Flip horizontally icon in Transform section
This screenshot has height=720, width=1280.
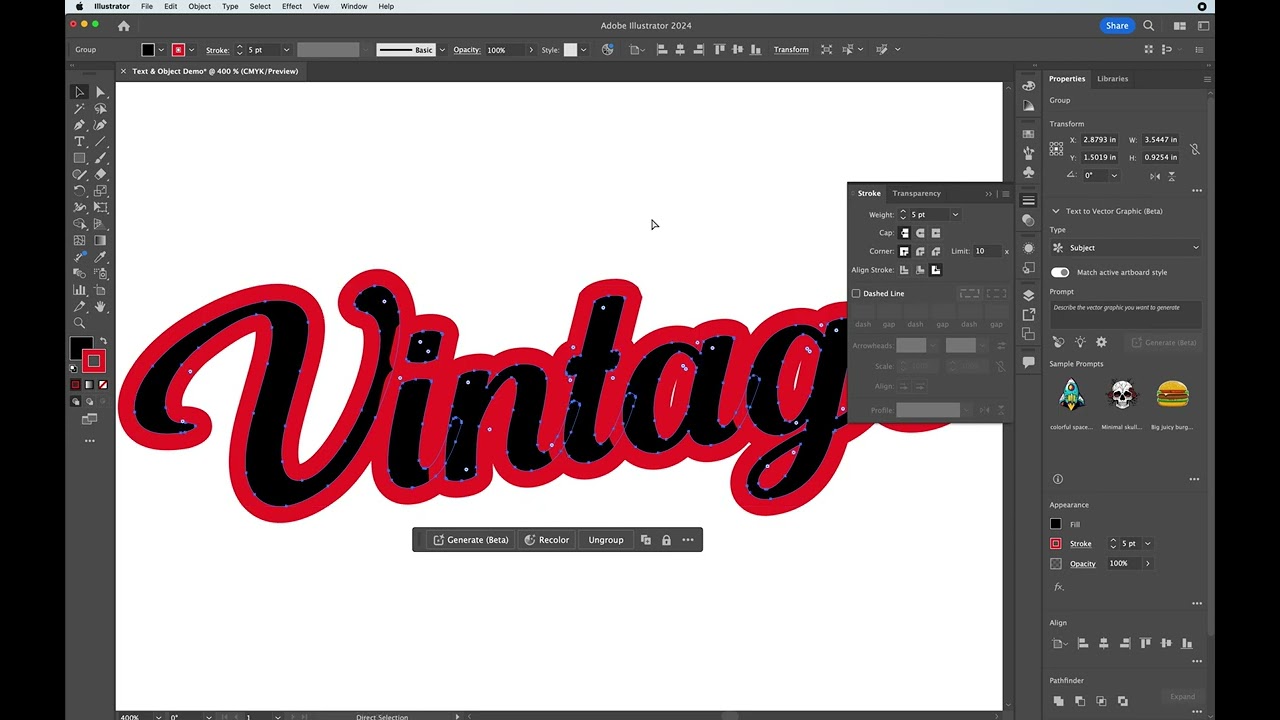[1155, 176]
